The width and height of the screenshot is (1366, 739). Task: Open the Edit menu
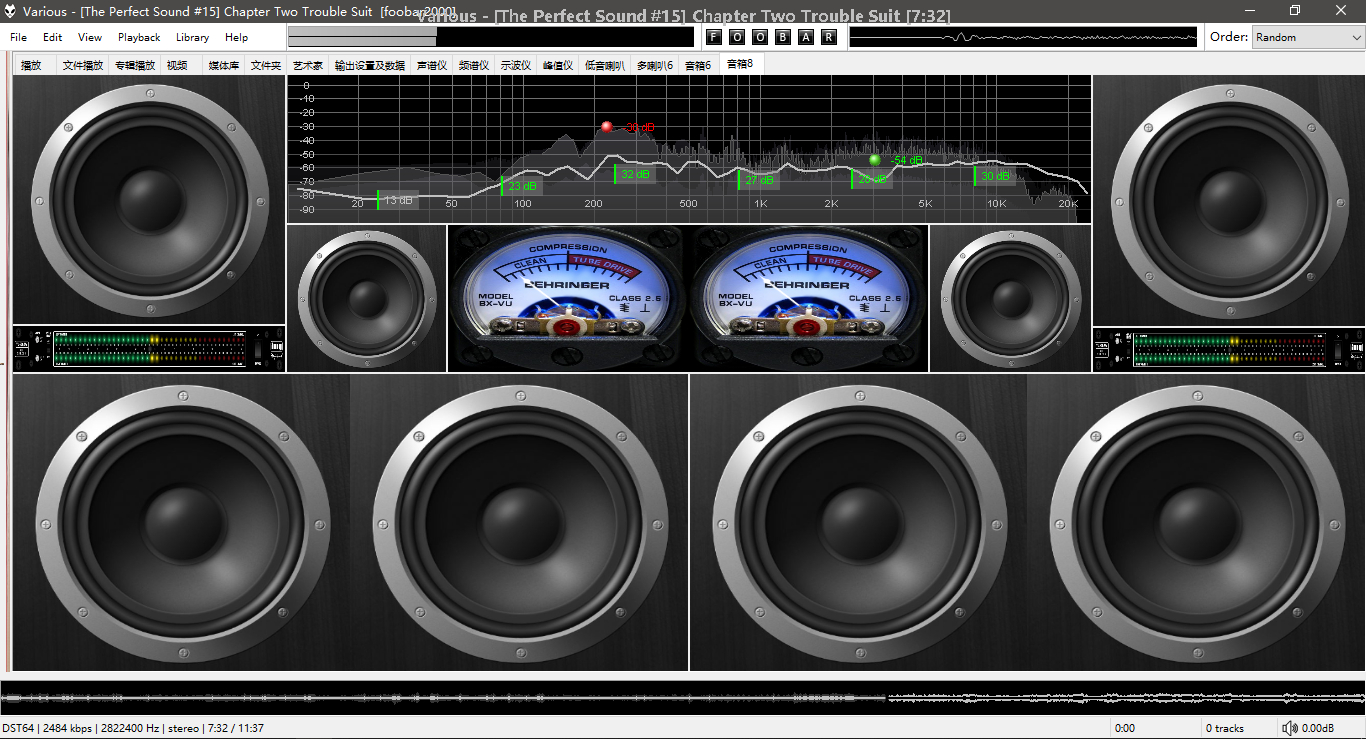(52, 37)
